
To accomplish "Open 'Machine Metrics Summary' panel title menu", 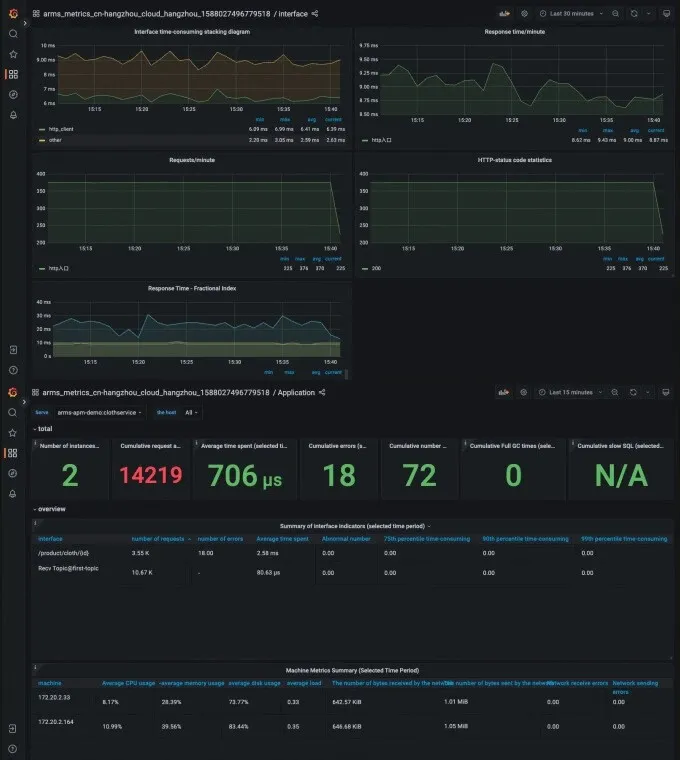I will [x=352, y=670].
